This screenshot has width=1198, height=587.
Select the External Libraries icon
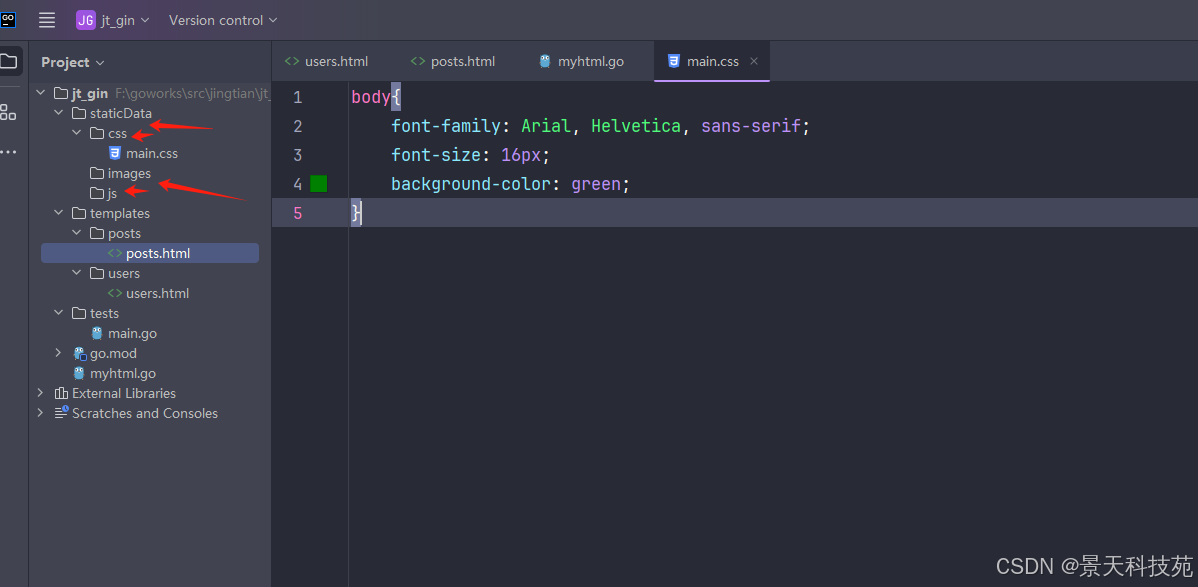coord(61,393)
